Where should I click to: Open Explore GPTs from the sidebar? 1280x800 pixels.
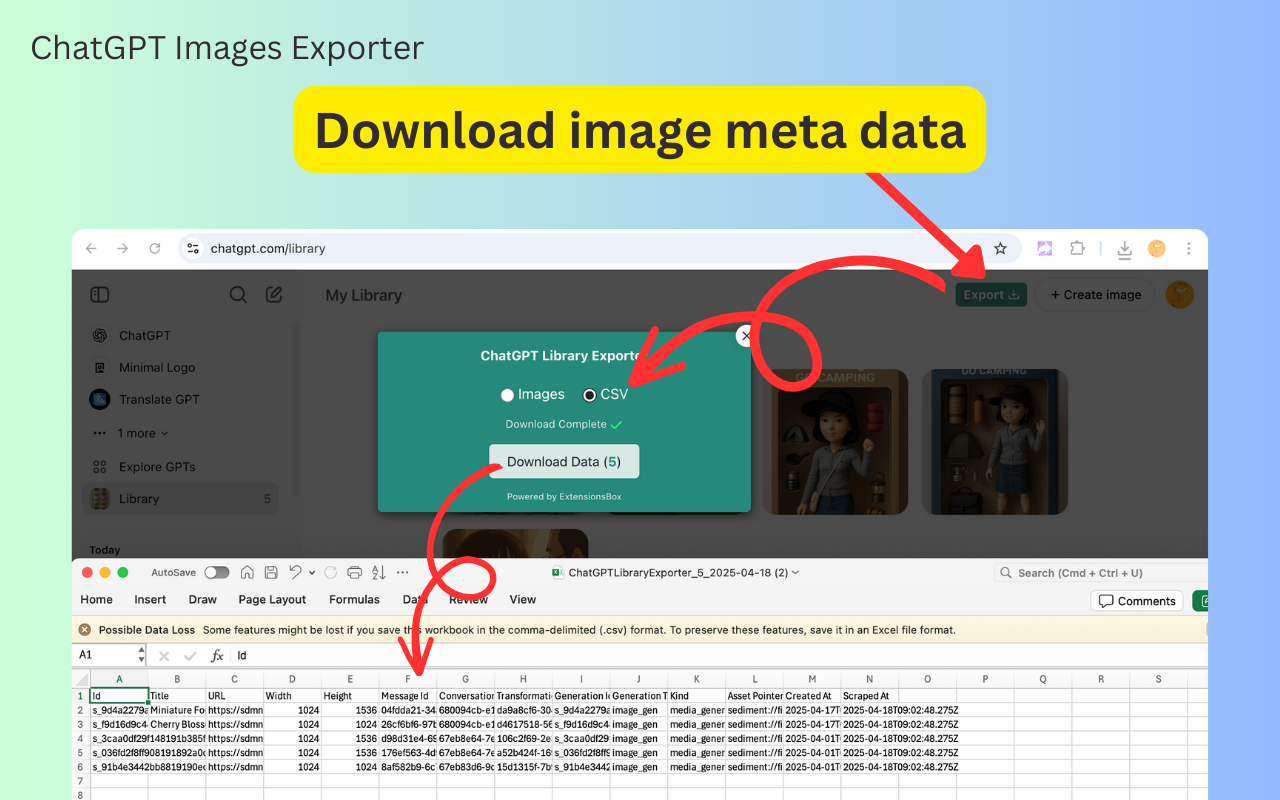click(x=156, y=466)
